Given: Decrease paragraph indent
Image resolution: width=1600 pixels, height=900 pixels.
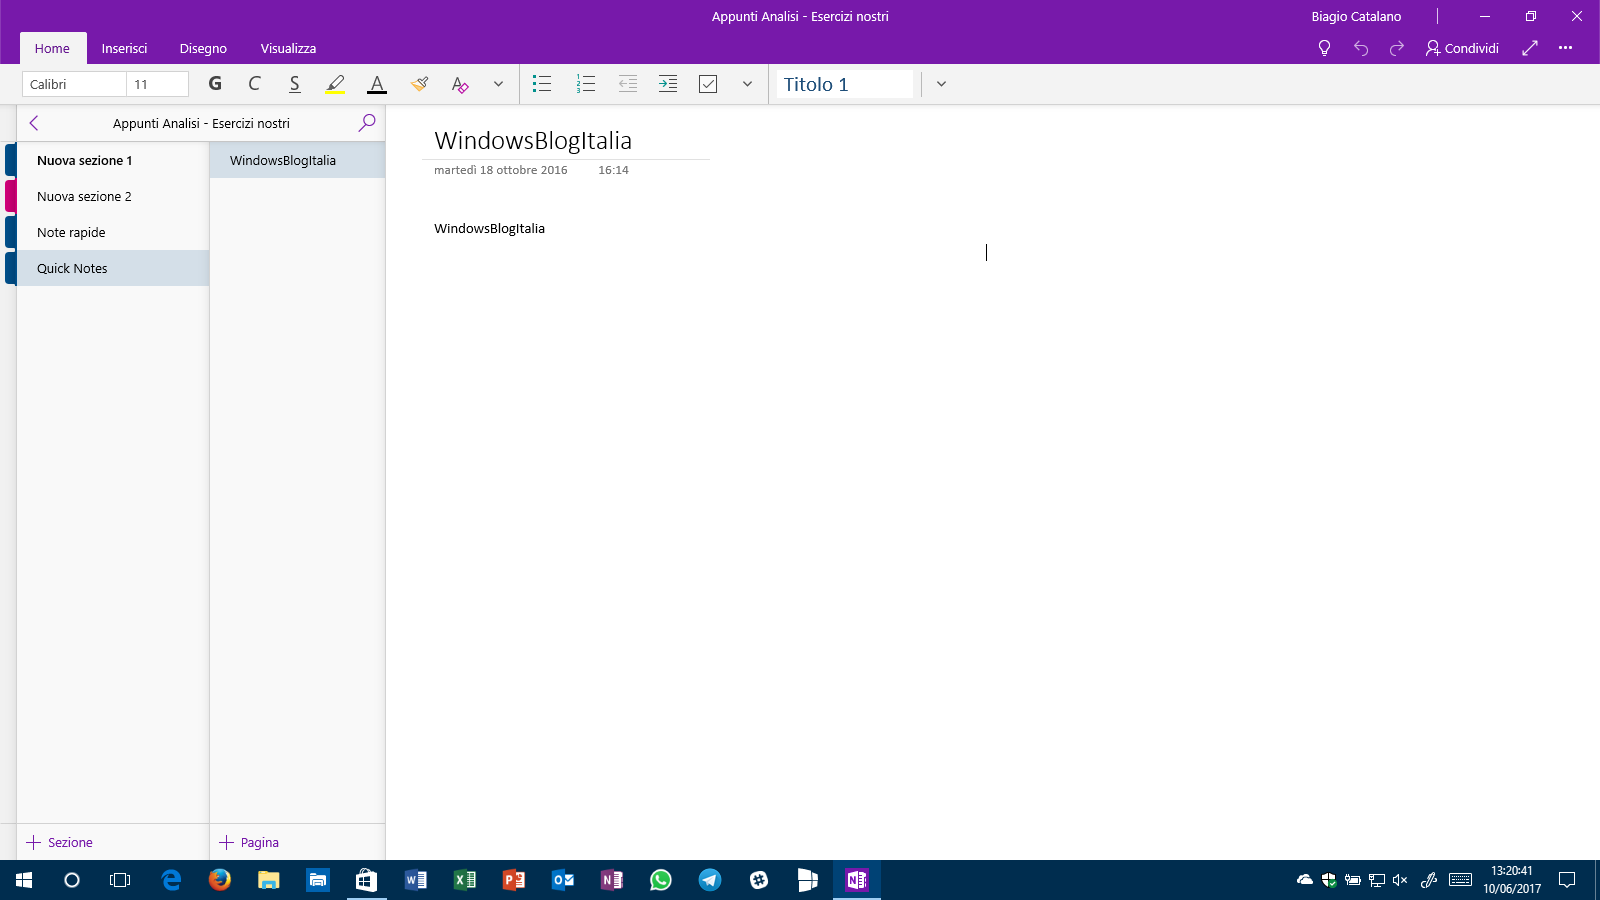Looking at the screenshot, I should coord(628,84).
